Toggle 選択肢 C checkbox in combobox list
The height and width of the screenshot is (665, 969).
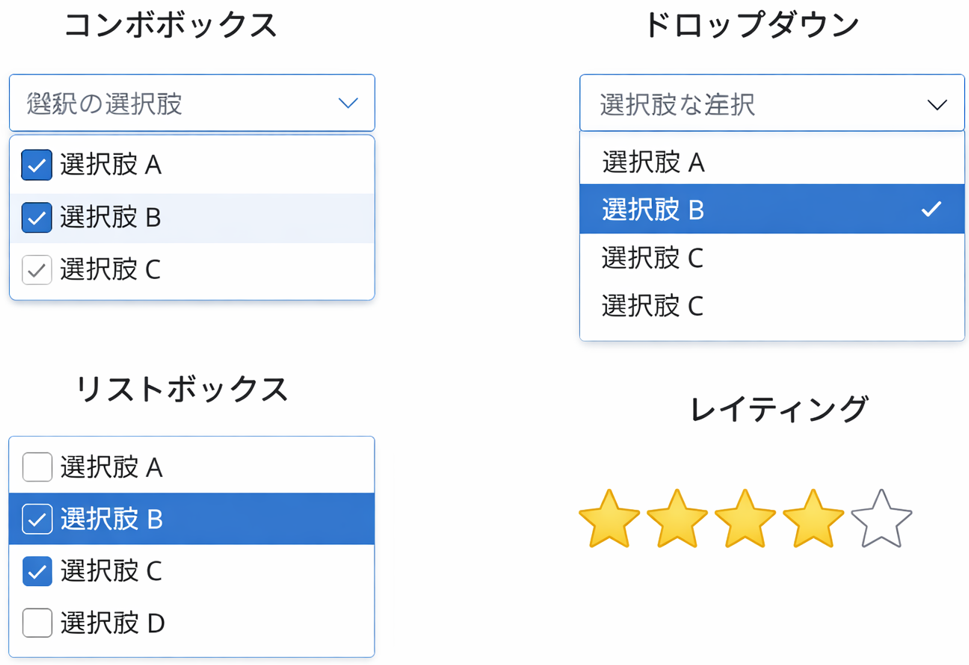(x=37, y=270)
